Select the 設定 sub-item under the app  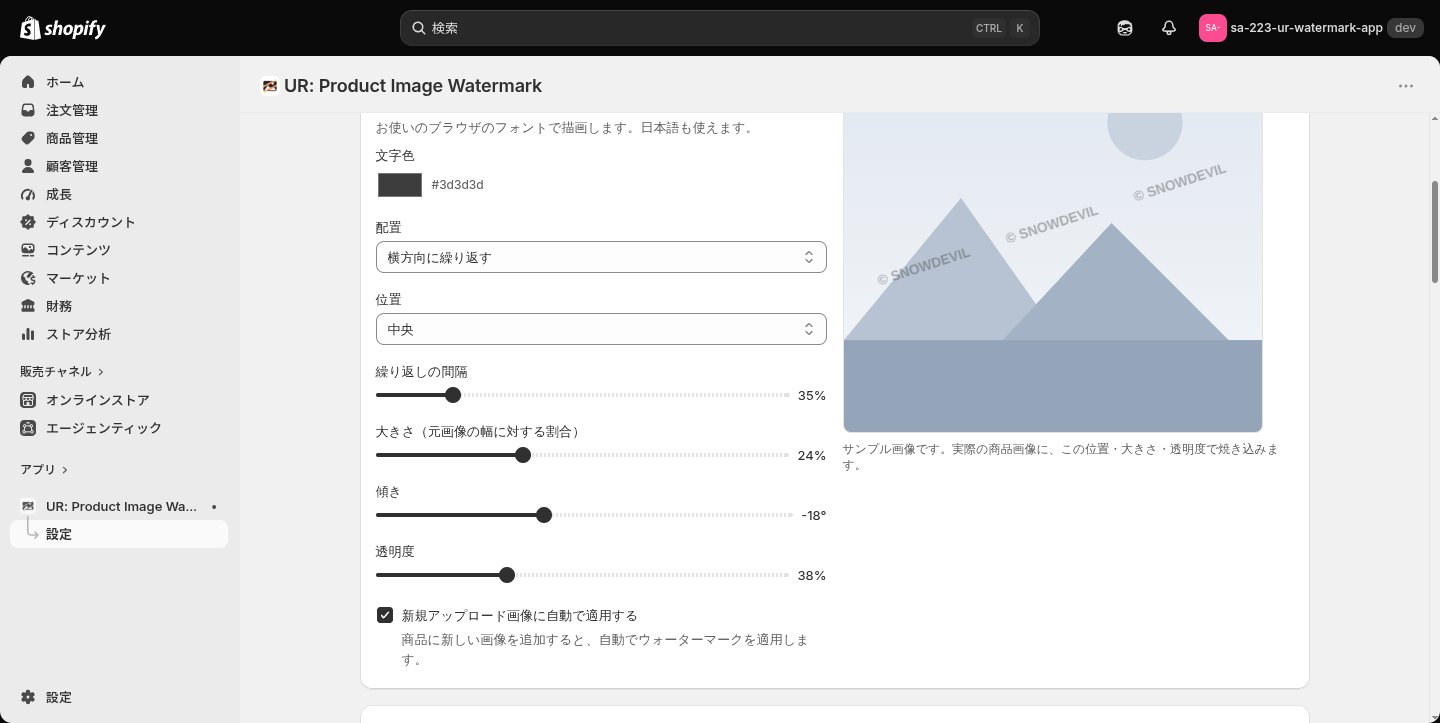pyautogui.click(x=119, y=534)
